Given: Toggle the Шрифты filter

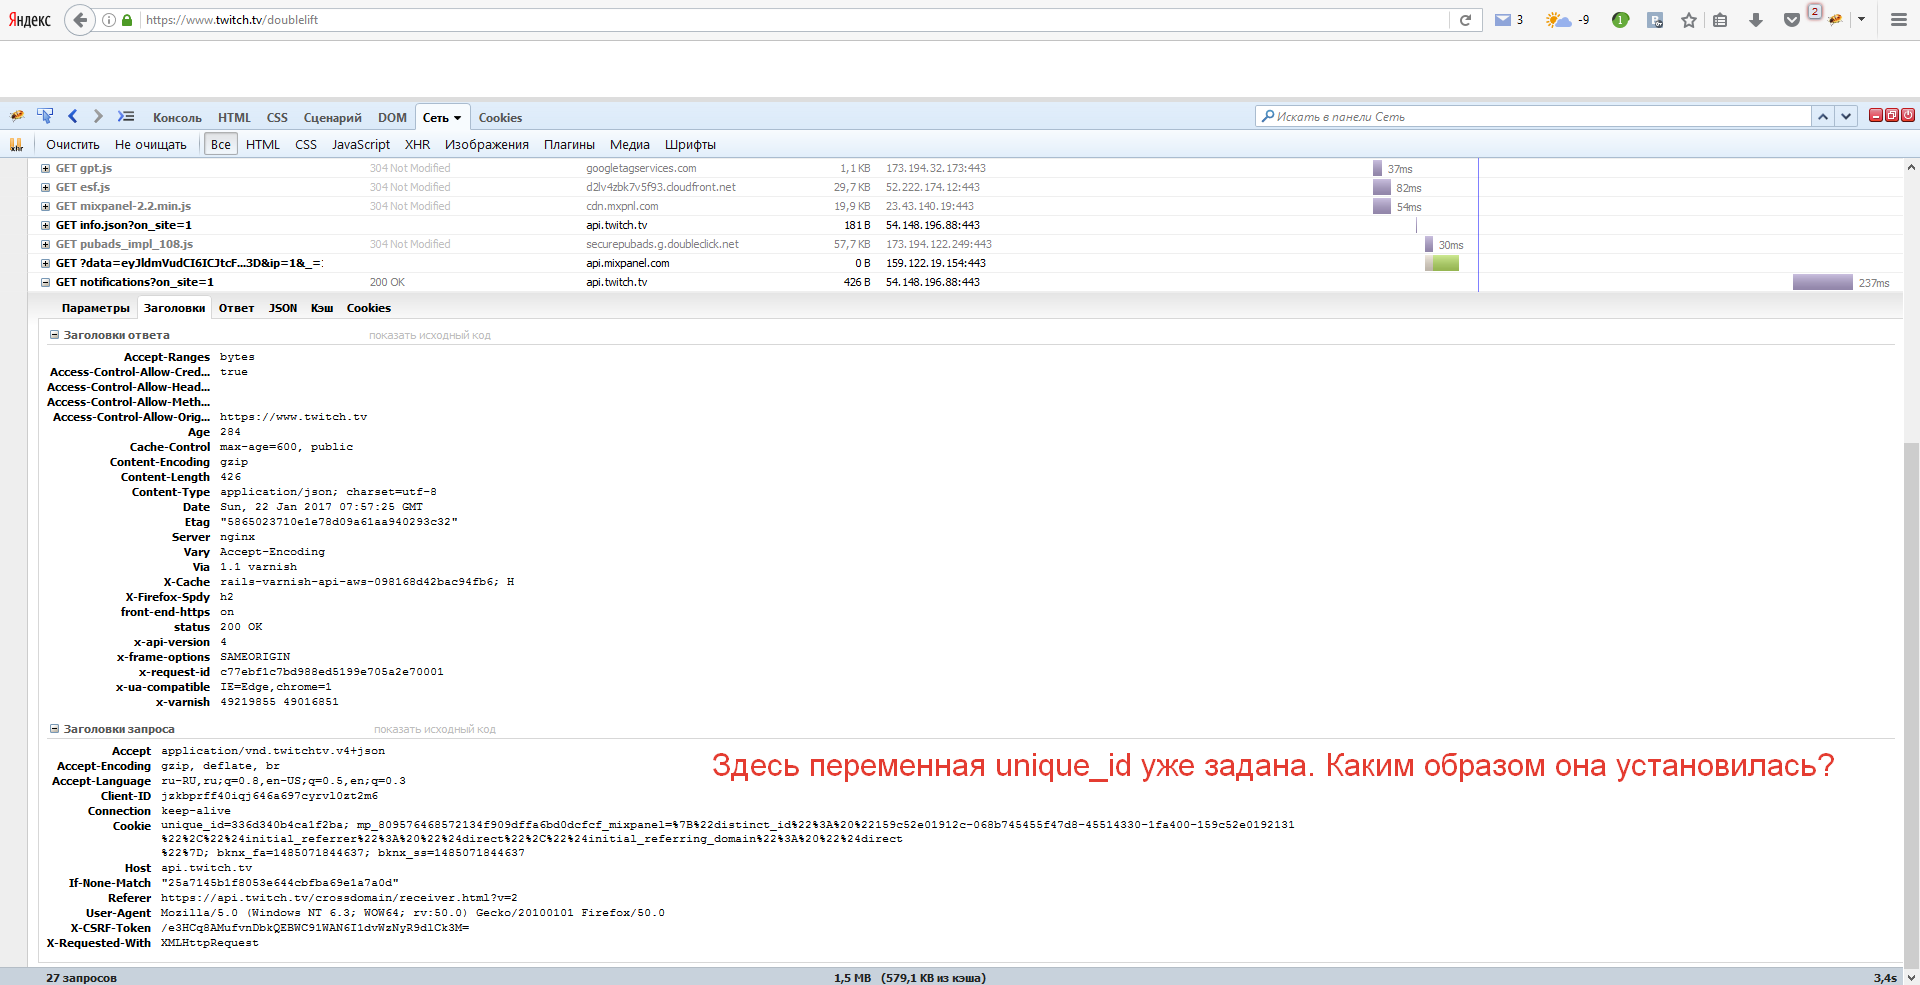Looking at the screenshot, I should click(690, 145).
